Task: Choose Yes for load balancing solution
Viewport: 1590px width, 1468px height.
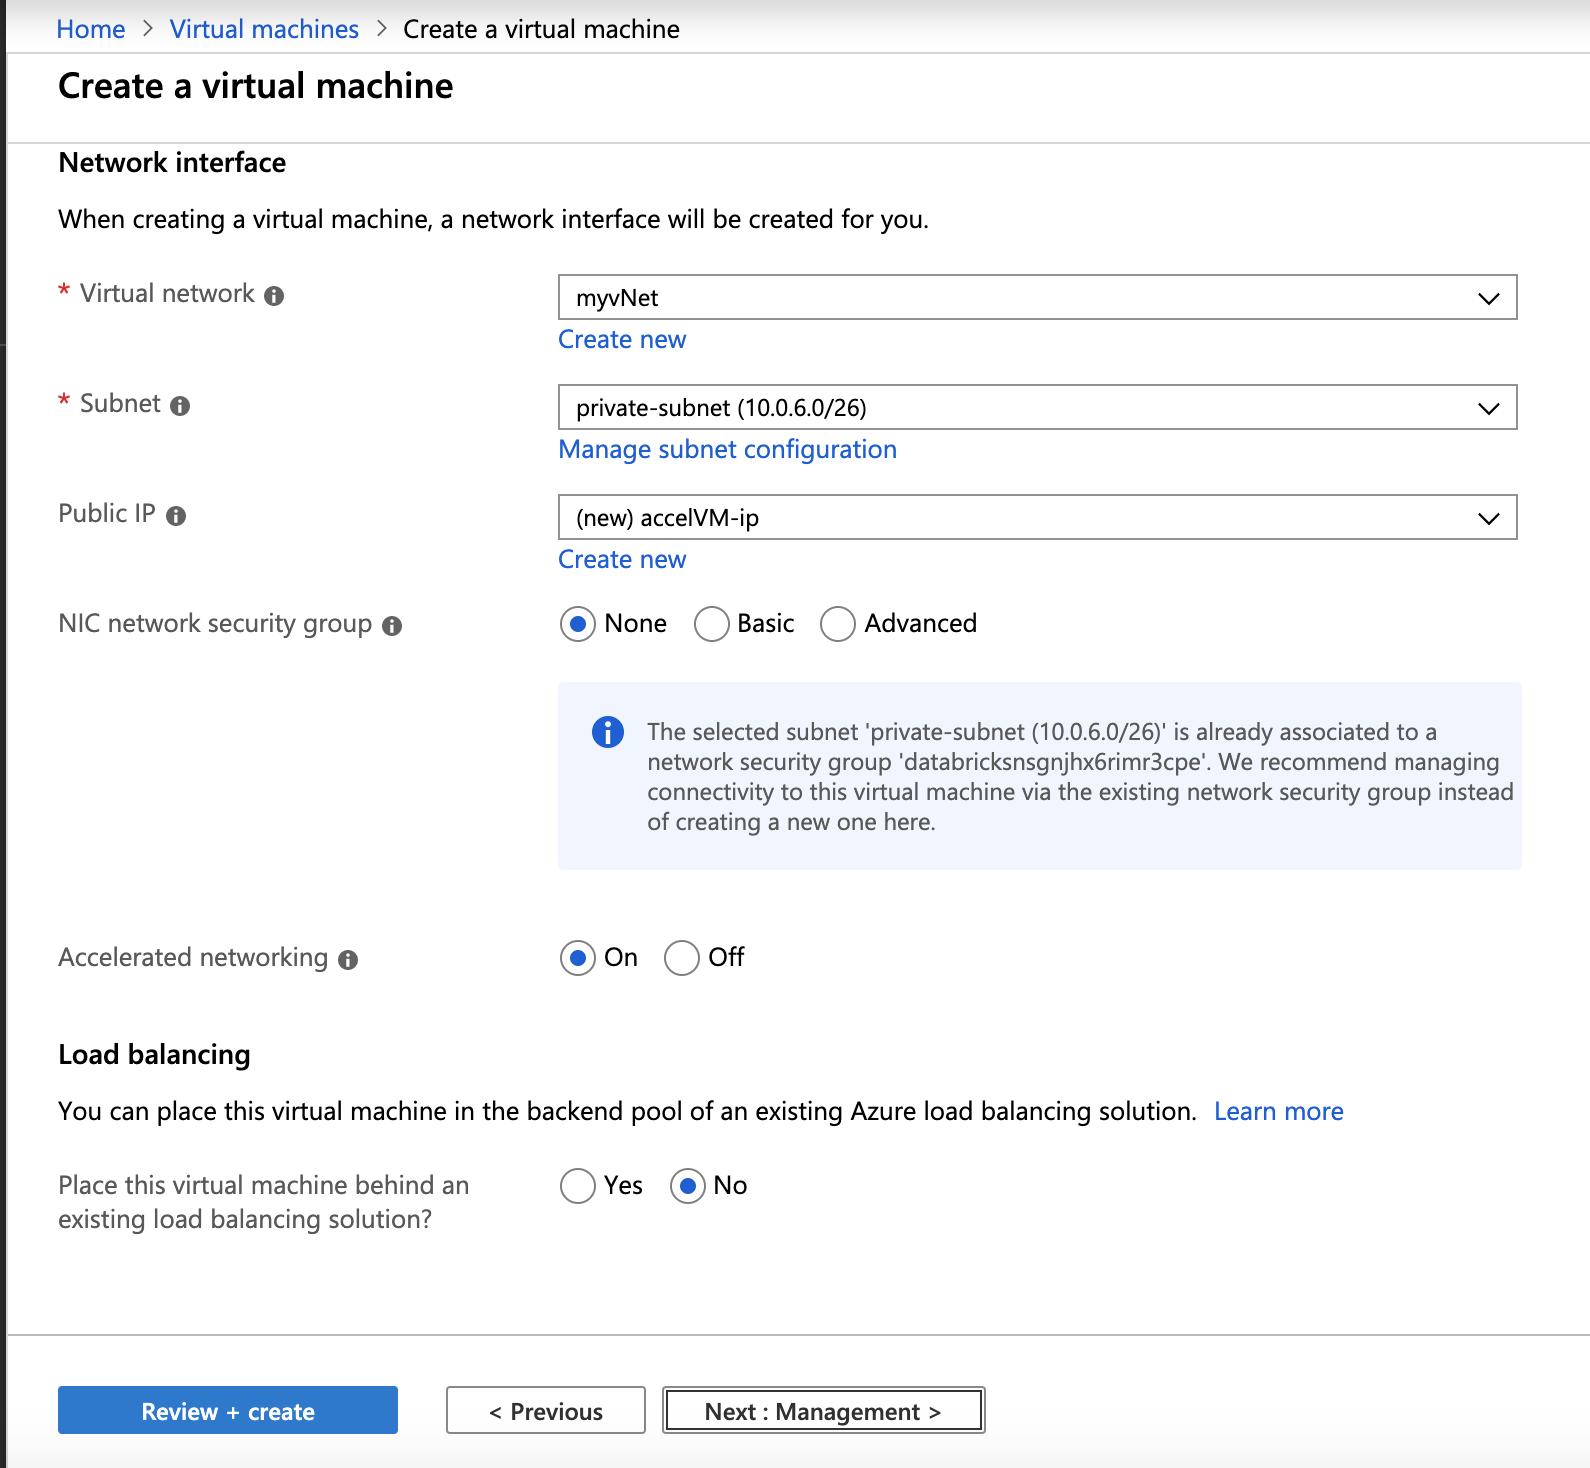Action: 578,1186
